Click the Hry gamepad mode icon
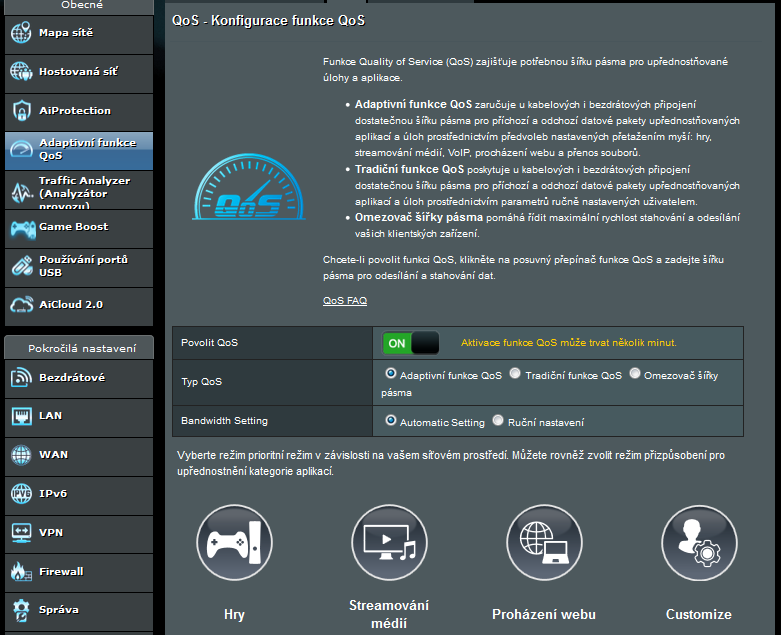This screenshot has height=635, width=781. (x=234, y=543)
